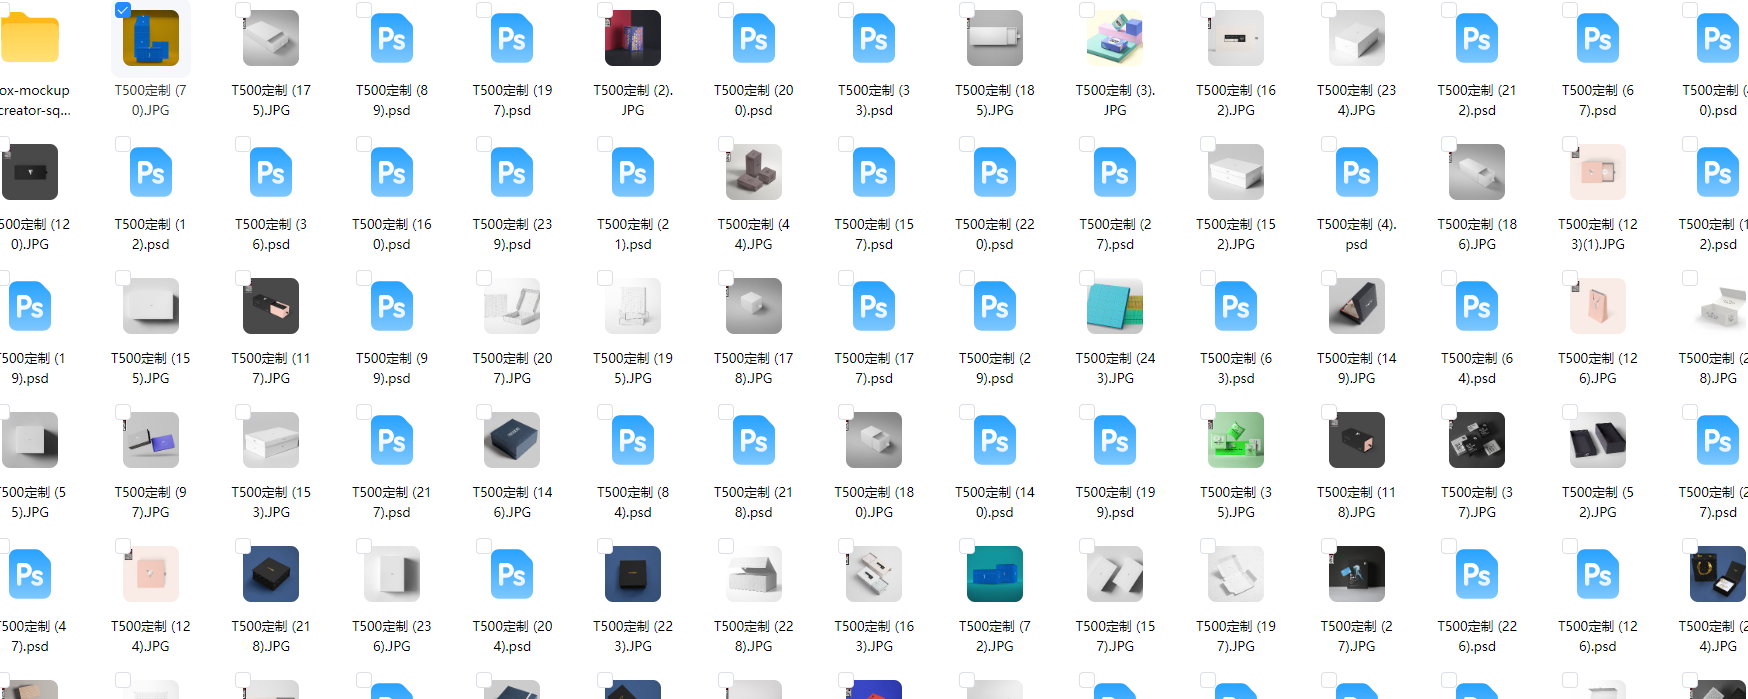Uncheck the checkbox on T500定制 (70).JPG
This screenshot has width=1748, height=699.
pos(123,10)
